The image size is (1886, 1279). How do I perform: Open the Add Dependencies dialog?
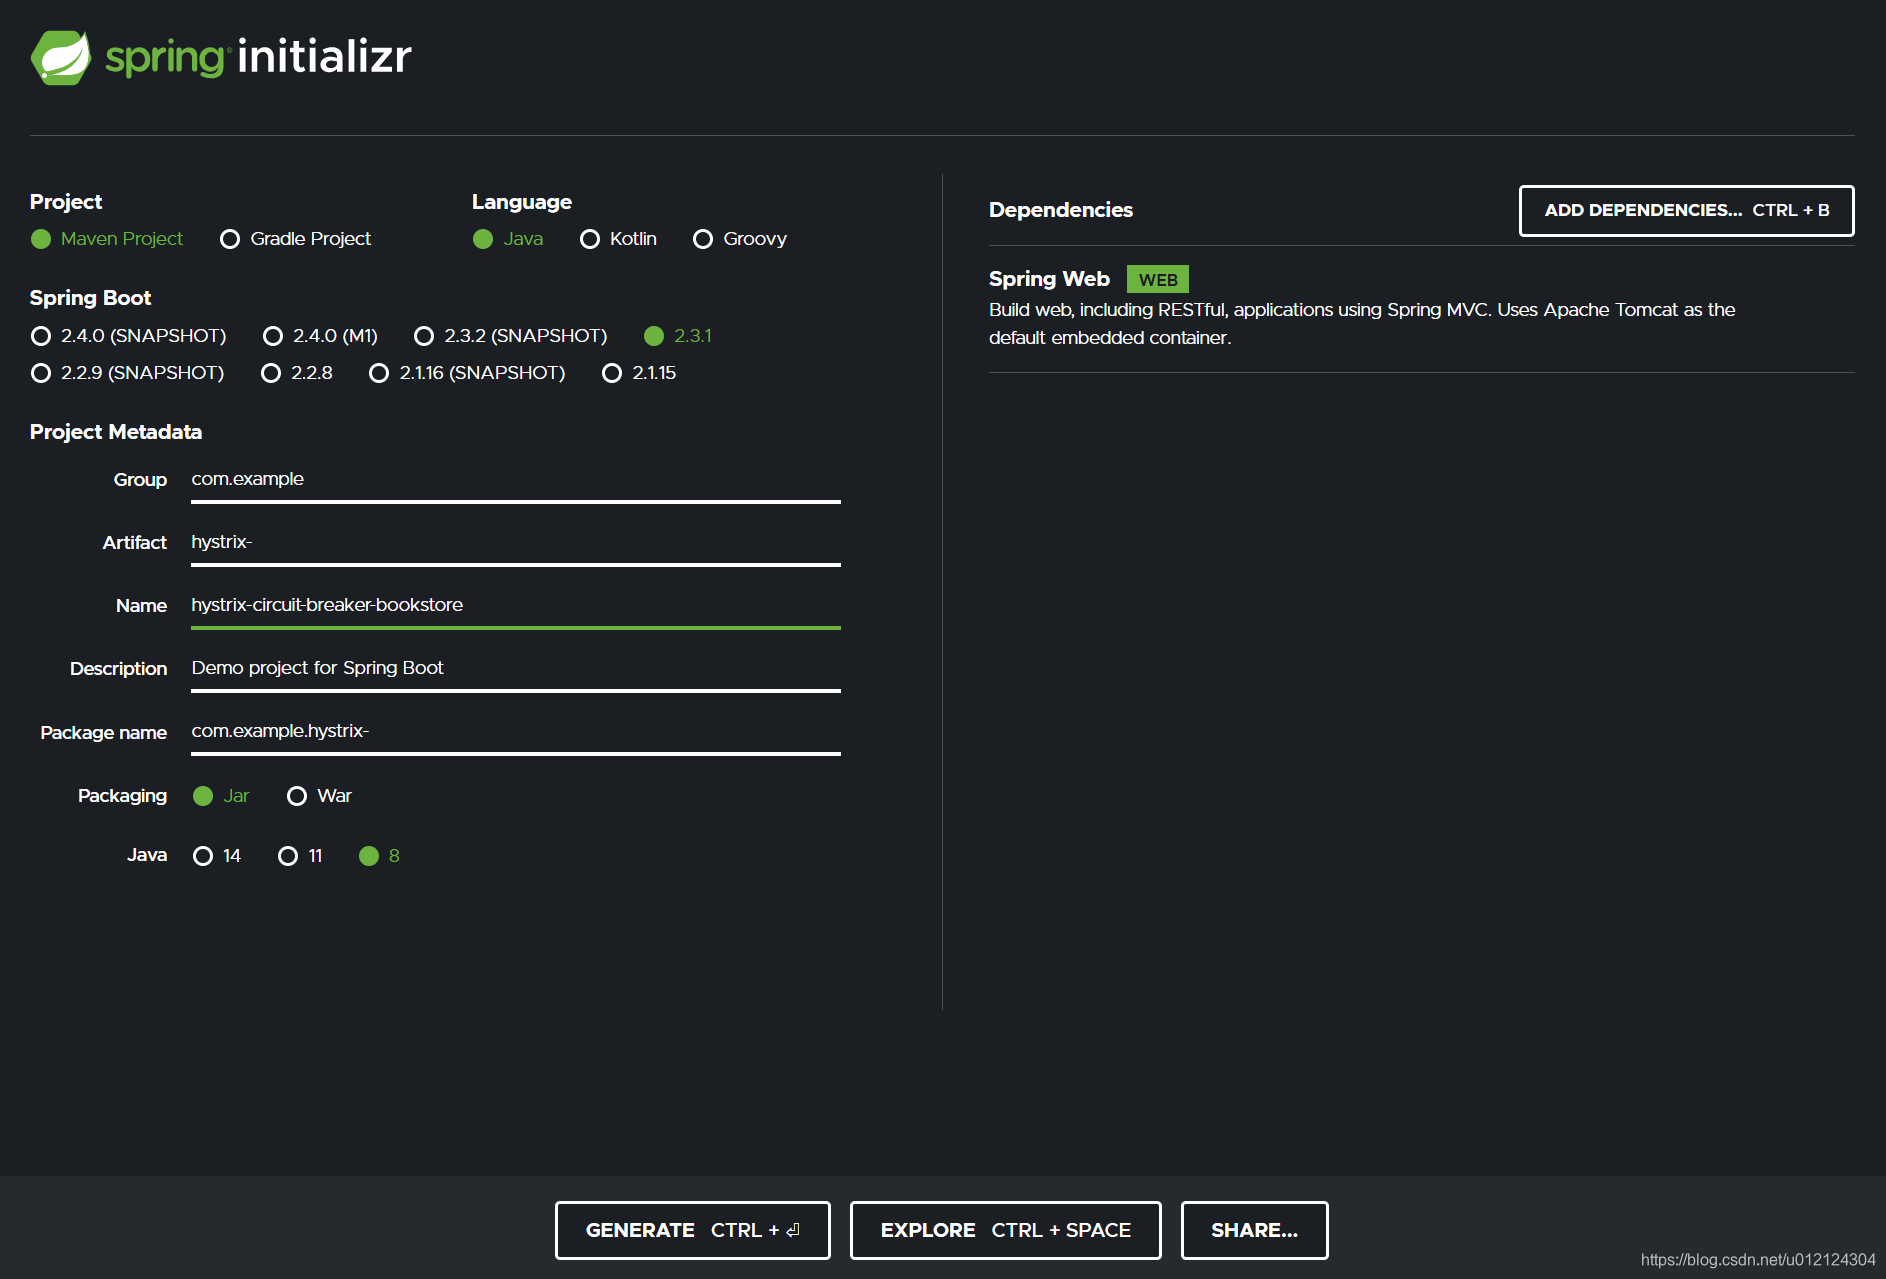(1686, 211)
